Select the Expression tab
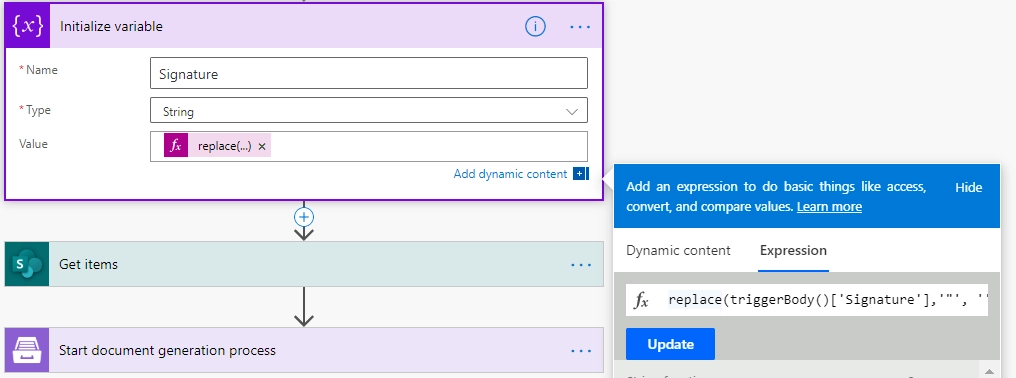This screenshot has width=1016, height=378. [x=793, y=250]
